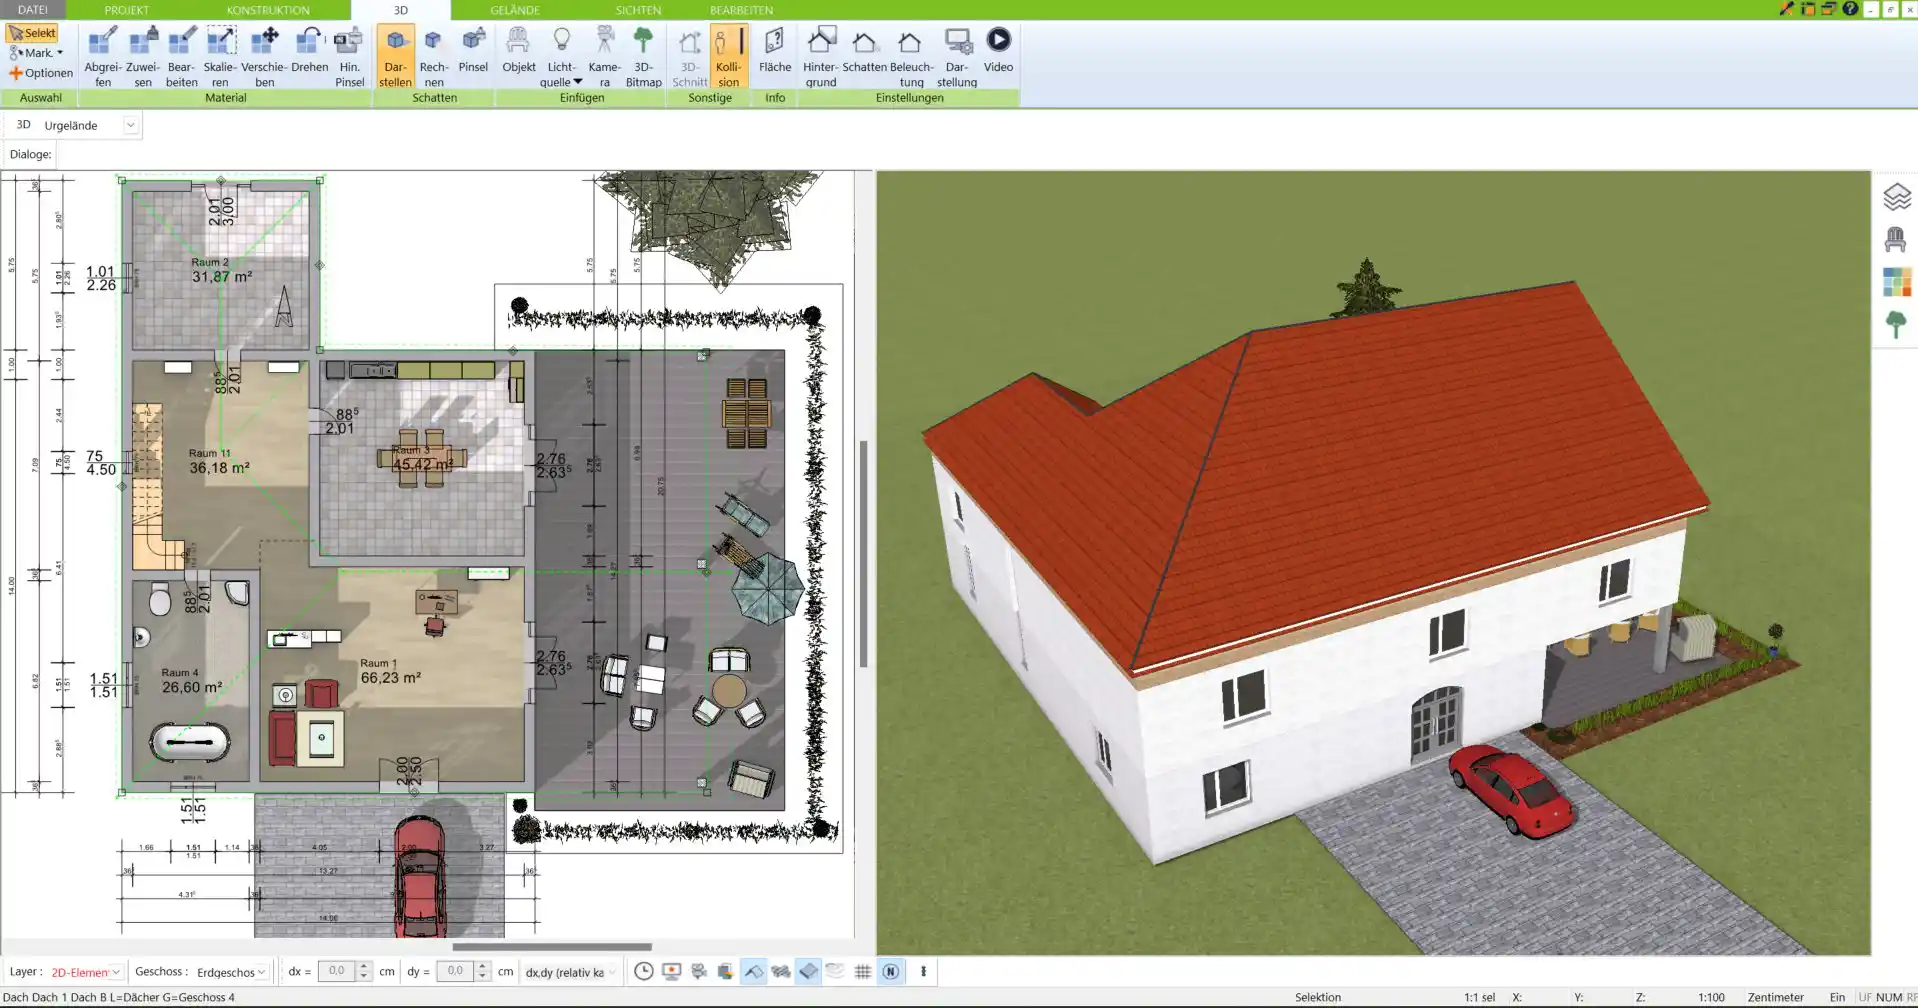Viewport: 1918px width, 1008px height.
Task: Select the 3D ribbon tab
Action: [x=400, y=10]
